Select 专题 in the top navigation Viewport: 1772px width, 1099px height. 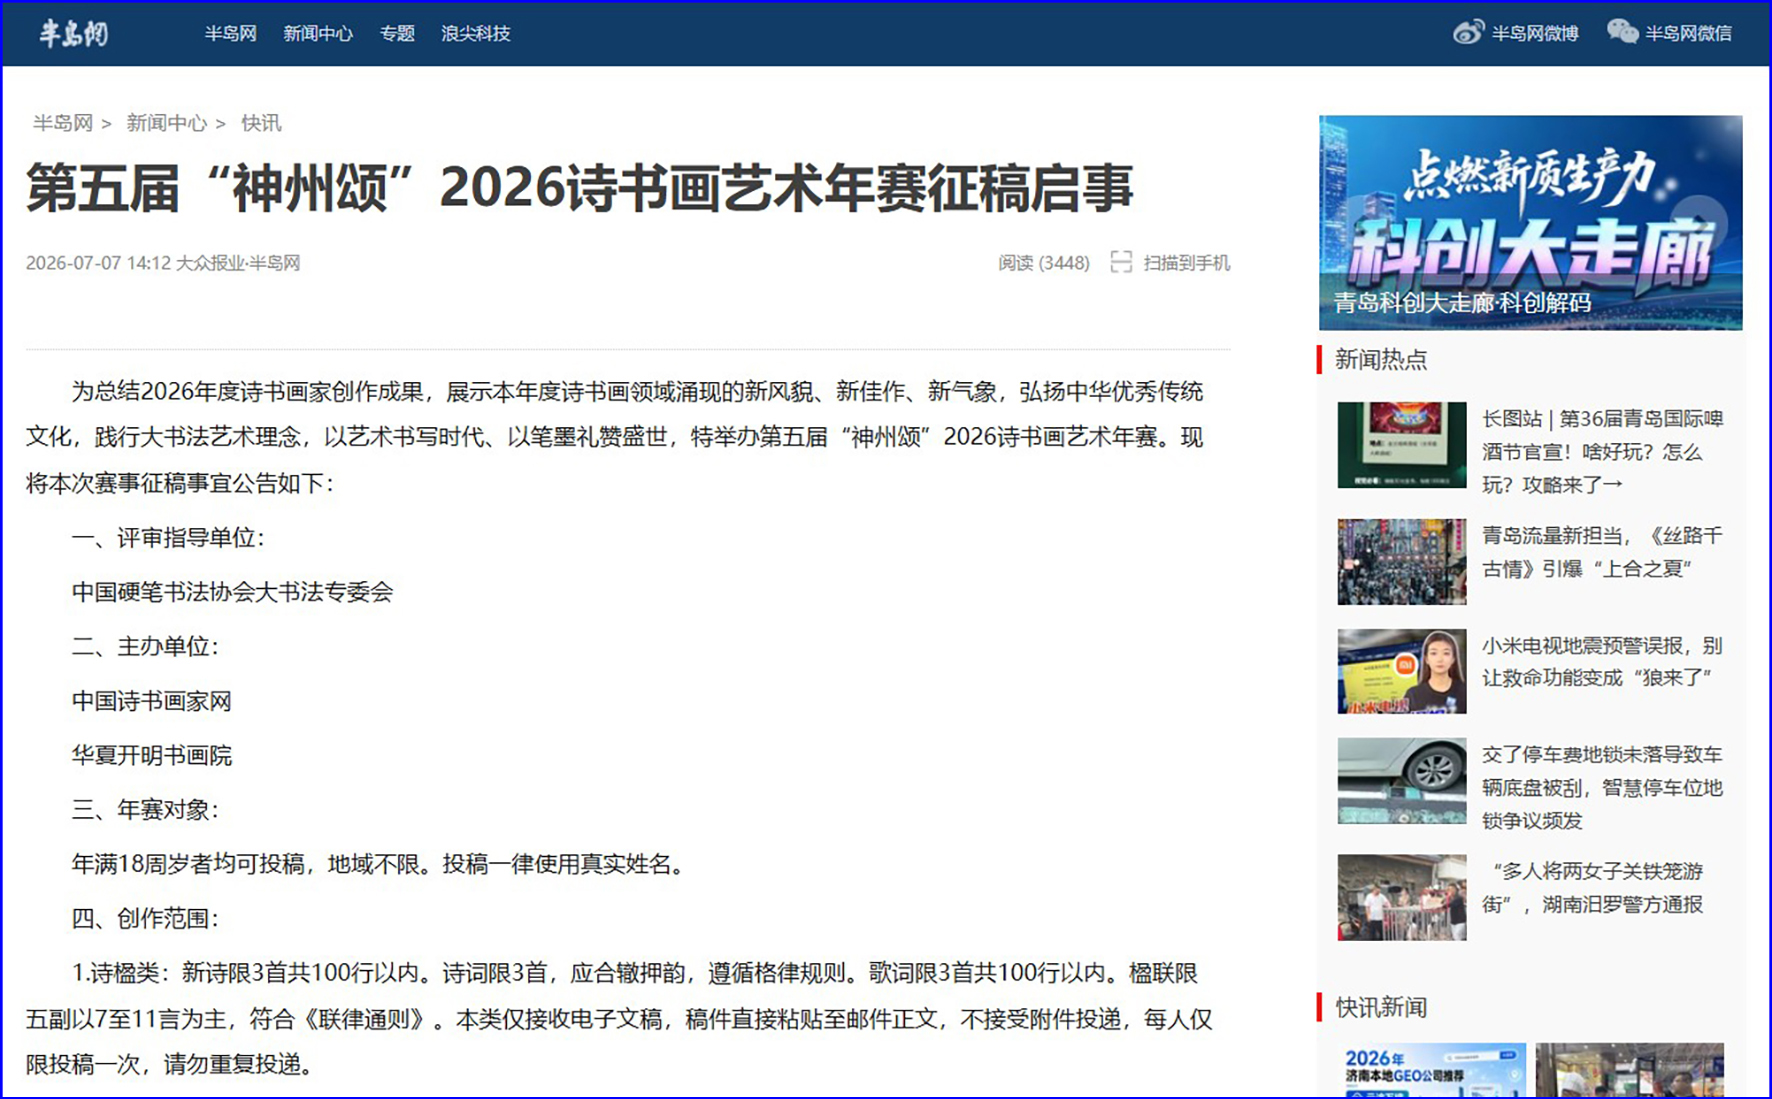tap(397, 34)
